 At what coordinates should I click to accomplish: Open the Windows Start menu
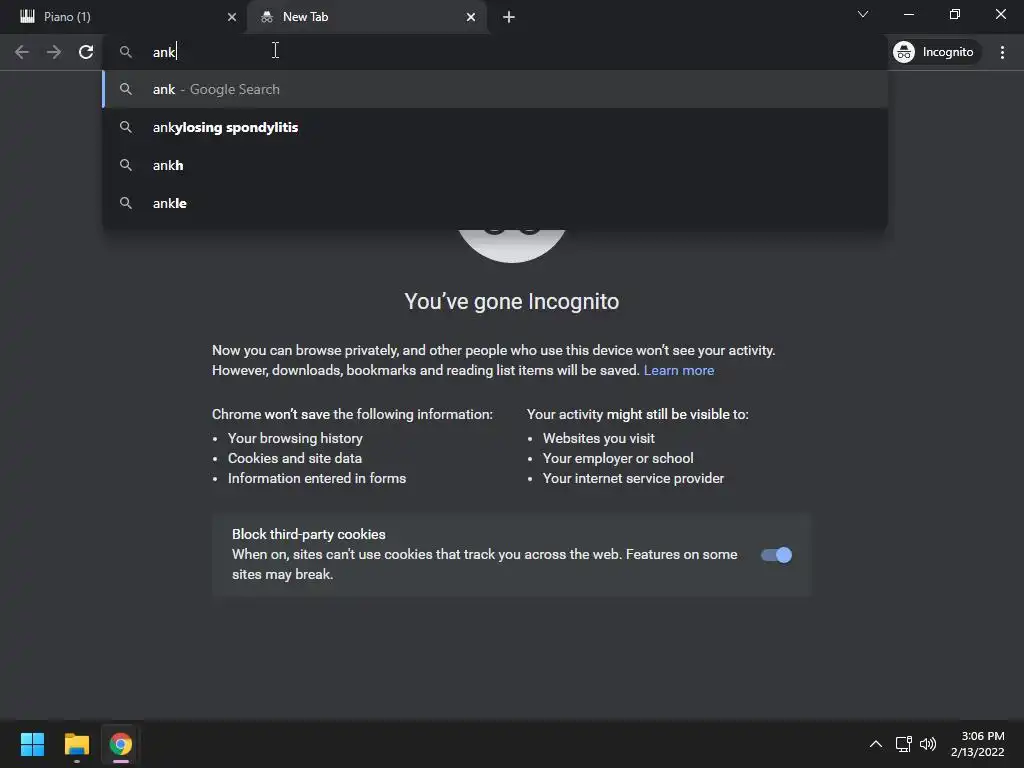click(32, 744)
